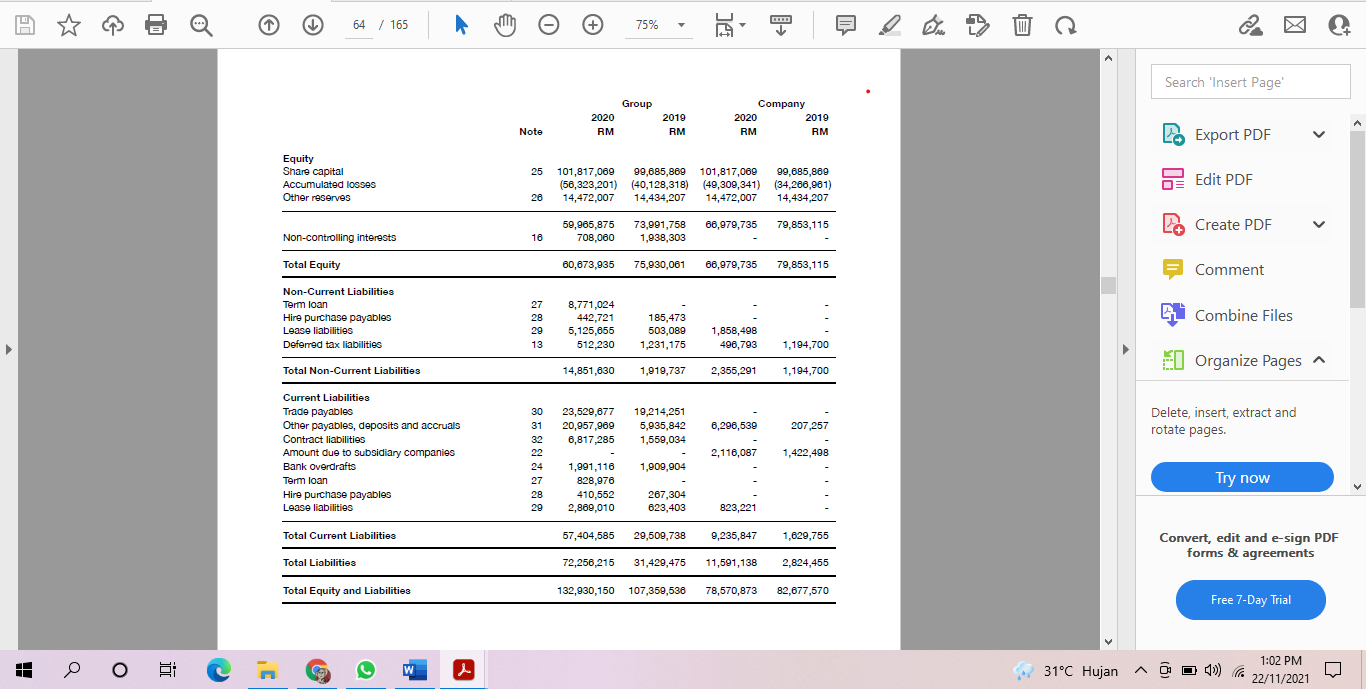
Task: Share link with the link icon
Action: click(1250, 25)
